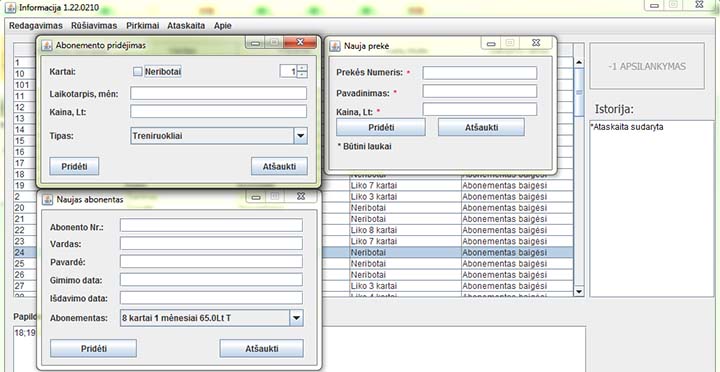Toggle the Neribotai checkbox
Screen dimensions: 720x372
pyautogui.click(x=137, y=72)
